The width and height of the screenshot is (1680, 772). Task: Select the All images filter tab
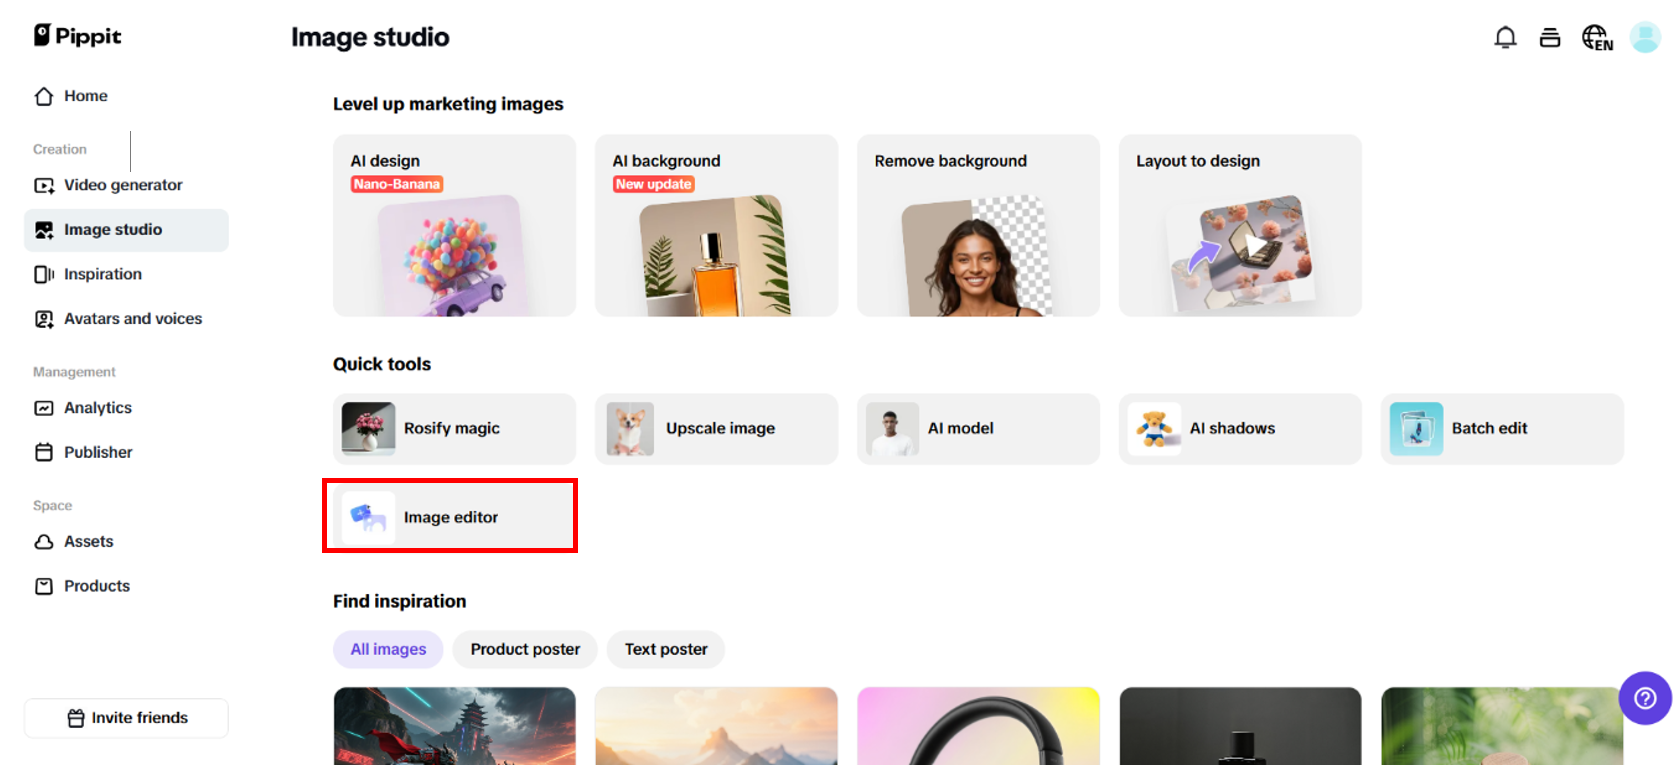coord(388,649)
